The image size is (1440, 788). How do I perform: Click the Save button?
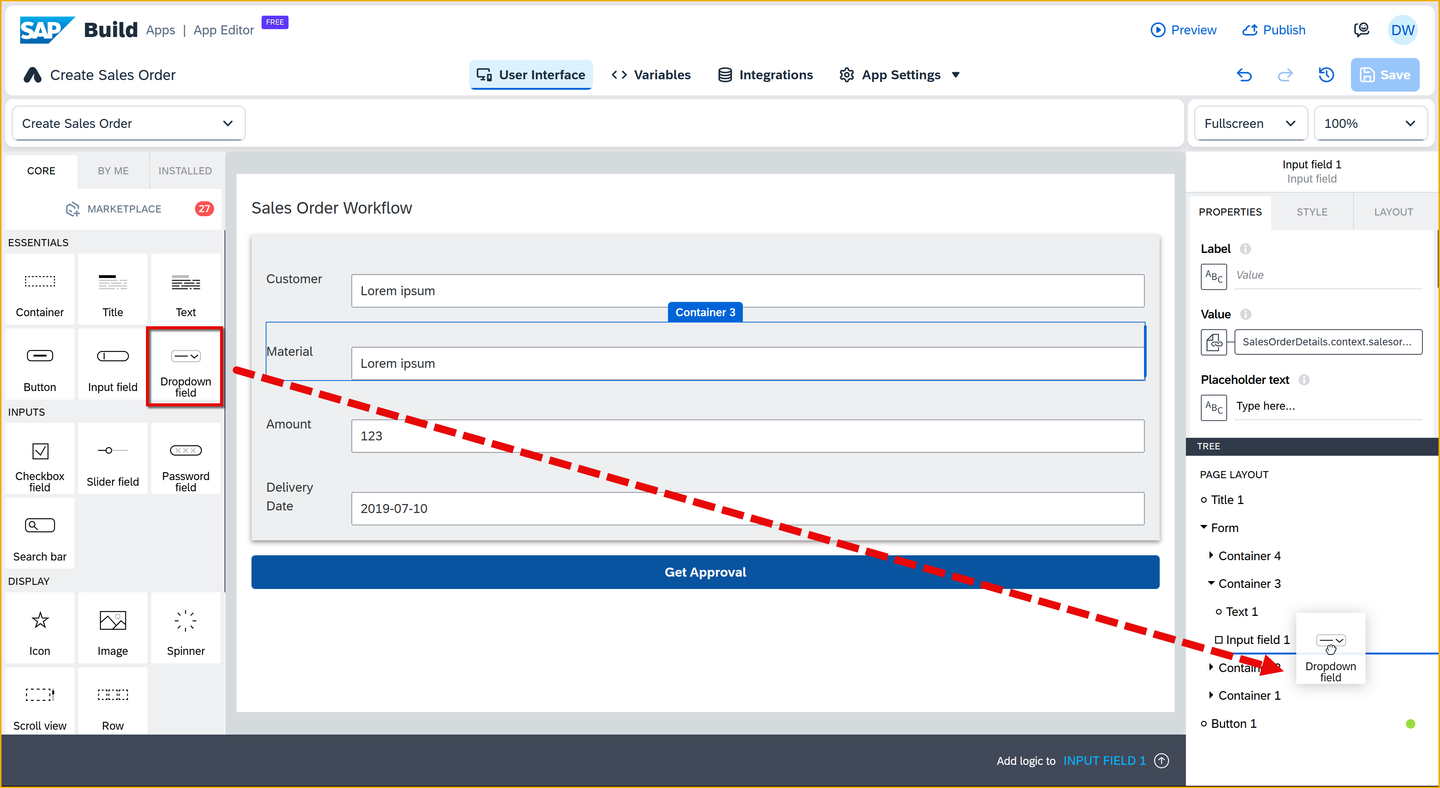(x=1385, y=75)
